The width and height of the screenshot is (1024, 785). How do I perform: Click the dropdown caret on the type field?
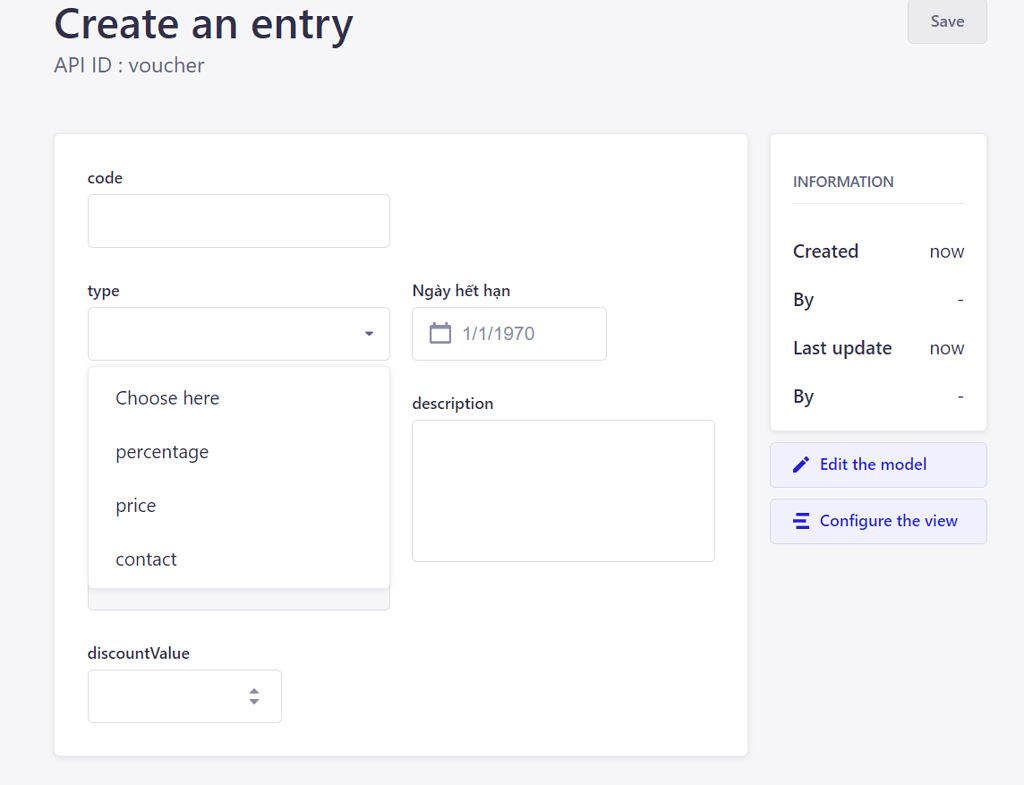click(x=371, y=333)
